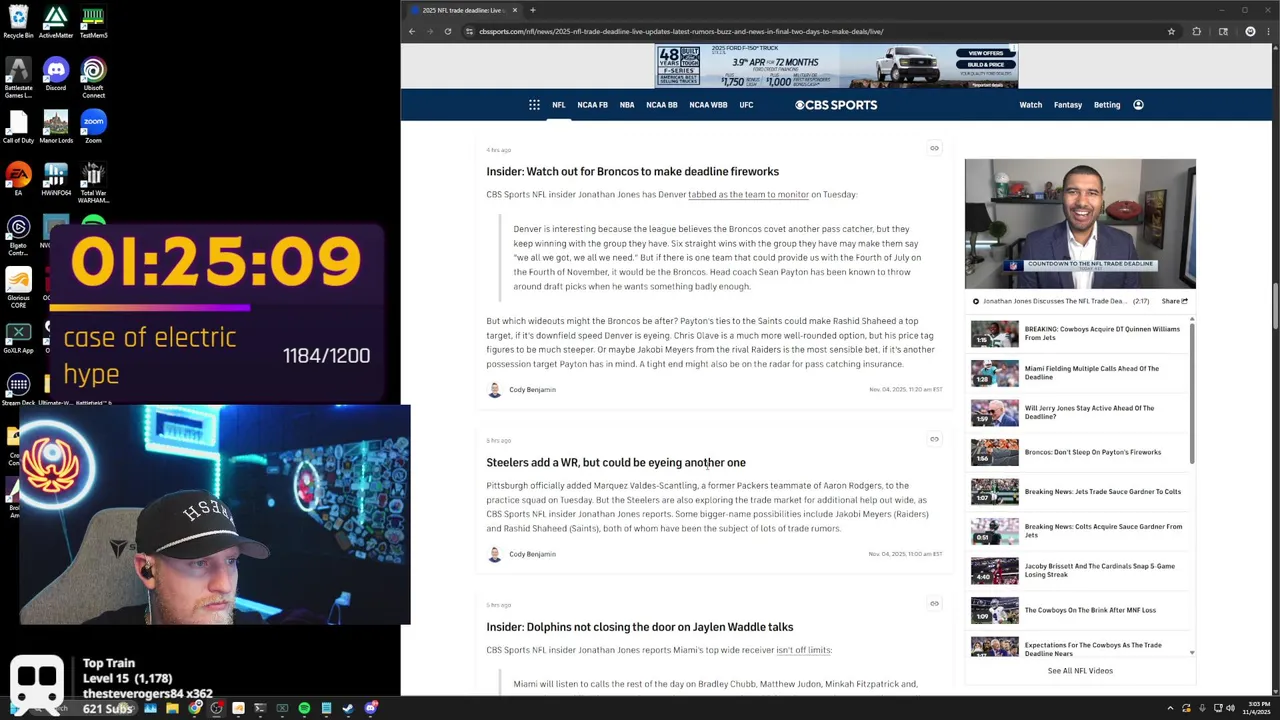Image resolution: width=1280 pixels, height=720 pixels.
Task: Open the NBA section
Action: coord(627,105)
